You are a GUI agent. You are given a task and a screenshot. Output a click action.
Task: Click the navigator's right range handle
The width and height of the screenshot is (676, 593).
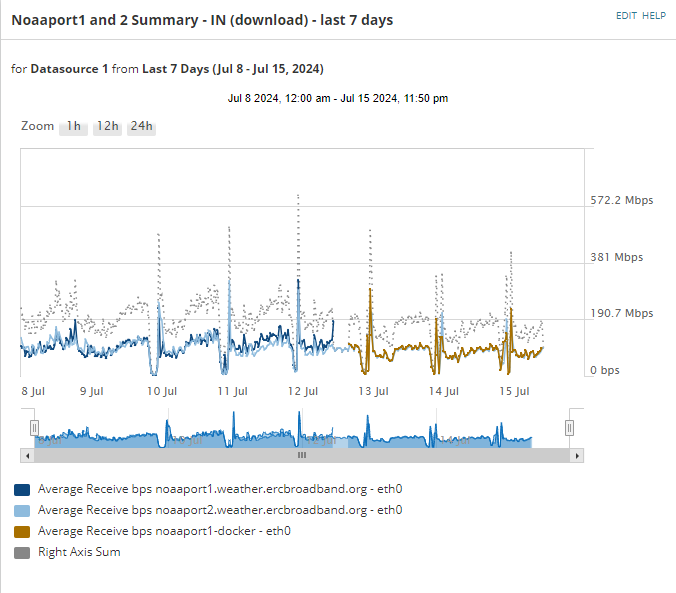tap(569, 428)
